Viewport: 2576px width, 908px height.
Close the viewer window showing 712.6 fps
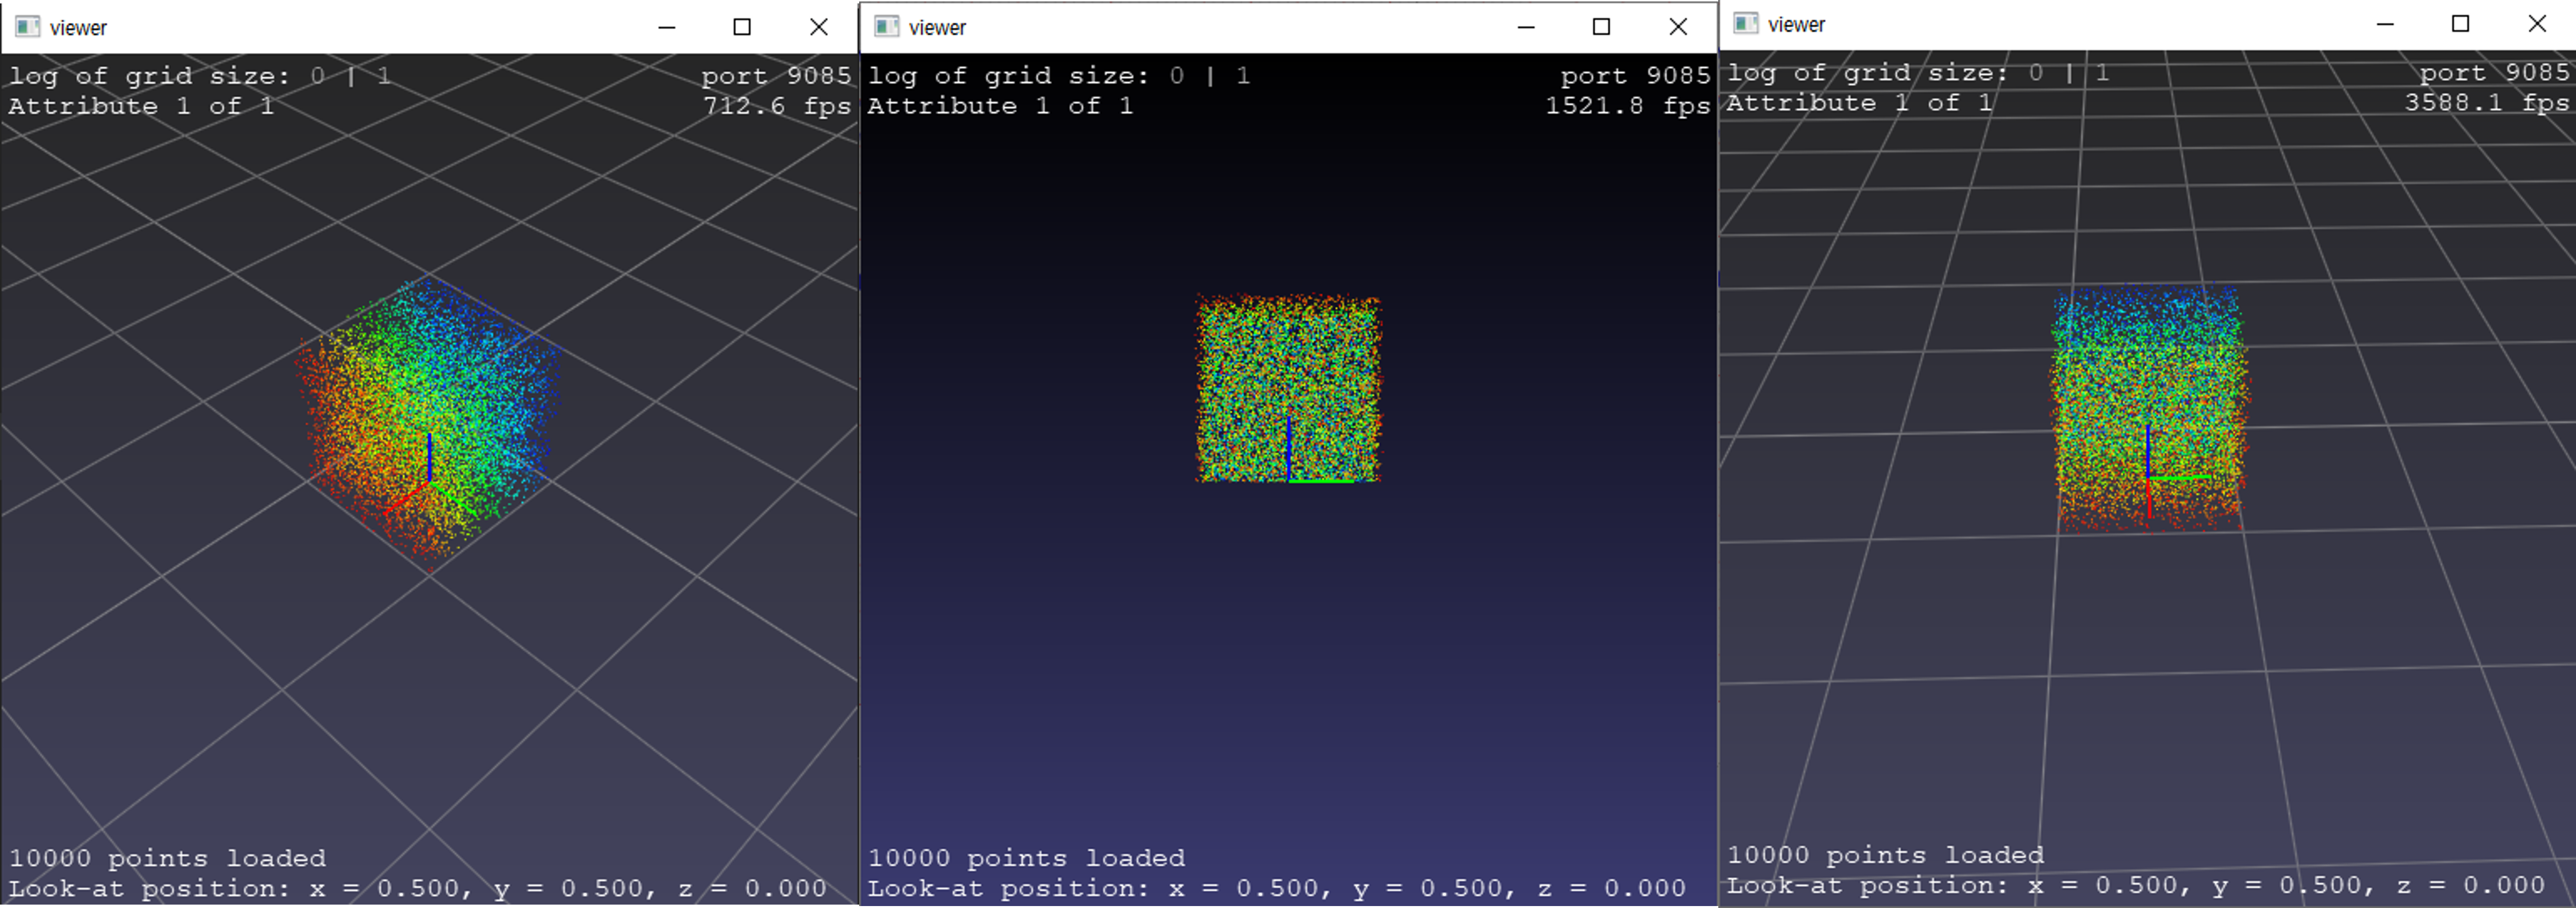click(819, 27)
